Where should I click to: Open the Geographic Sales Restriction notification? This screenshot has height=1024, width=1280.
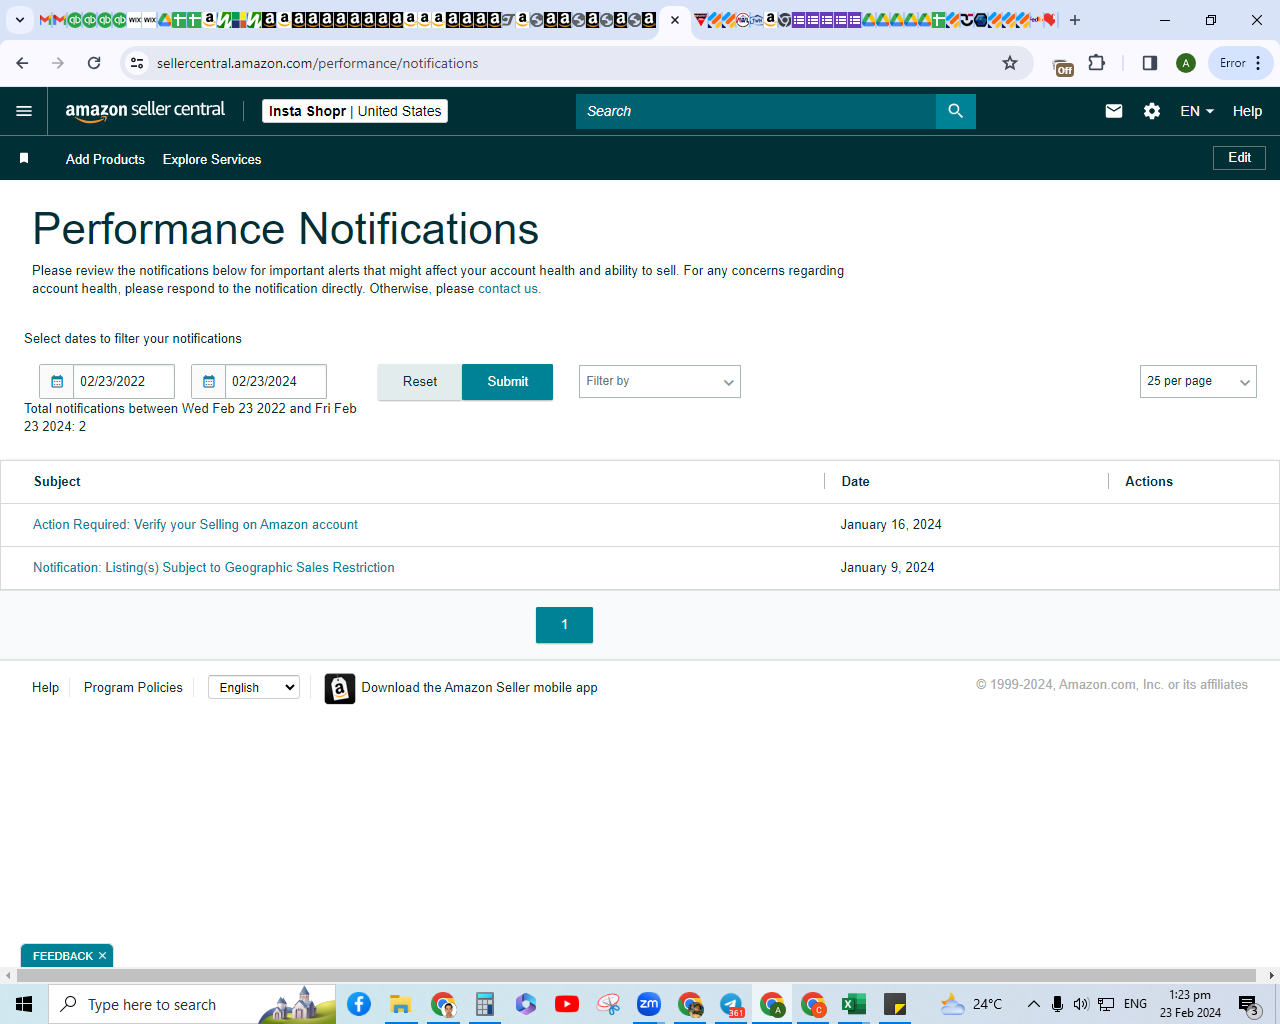click(x=214, y=568)
